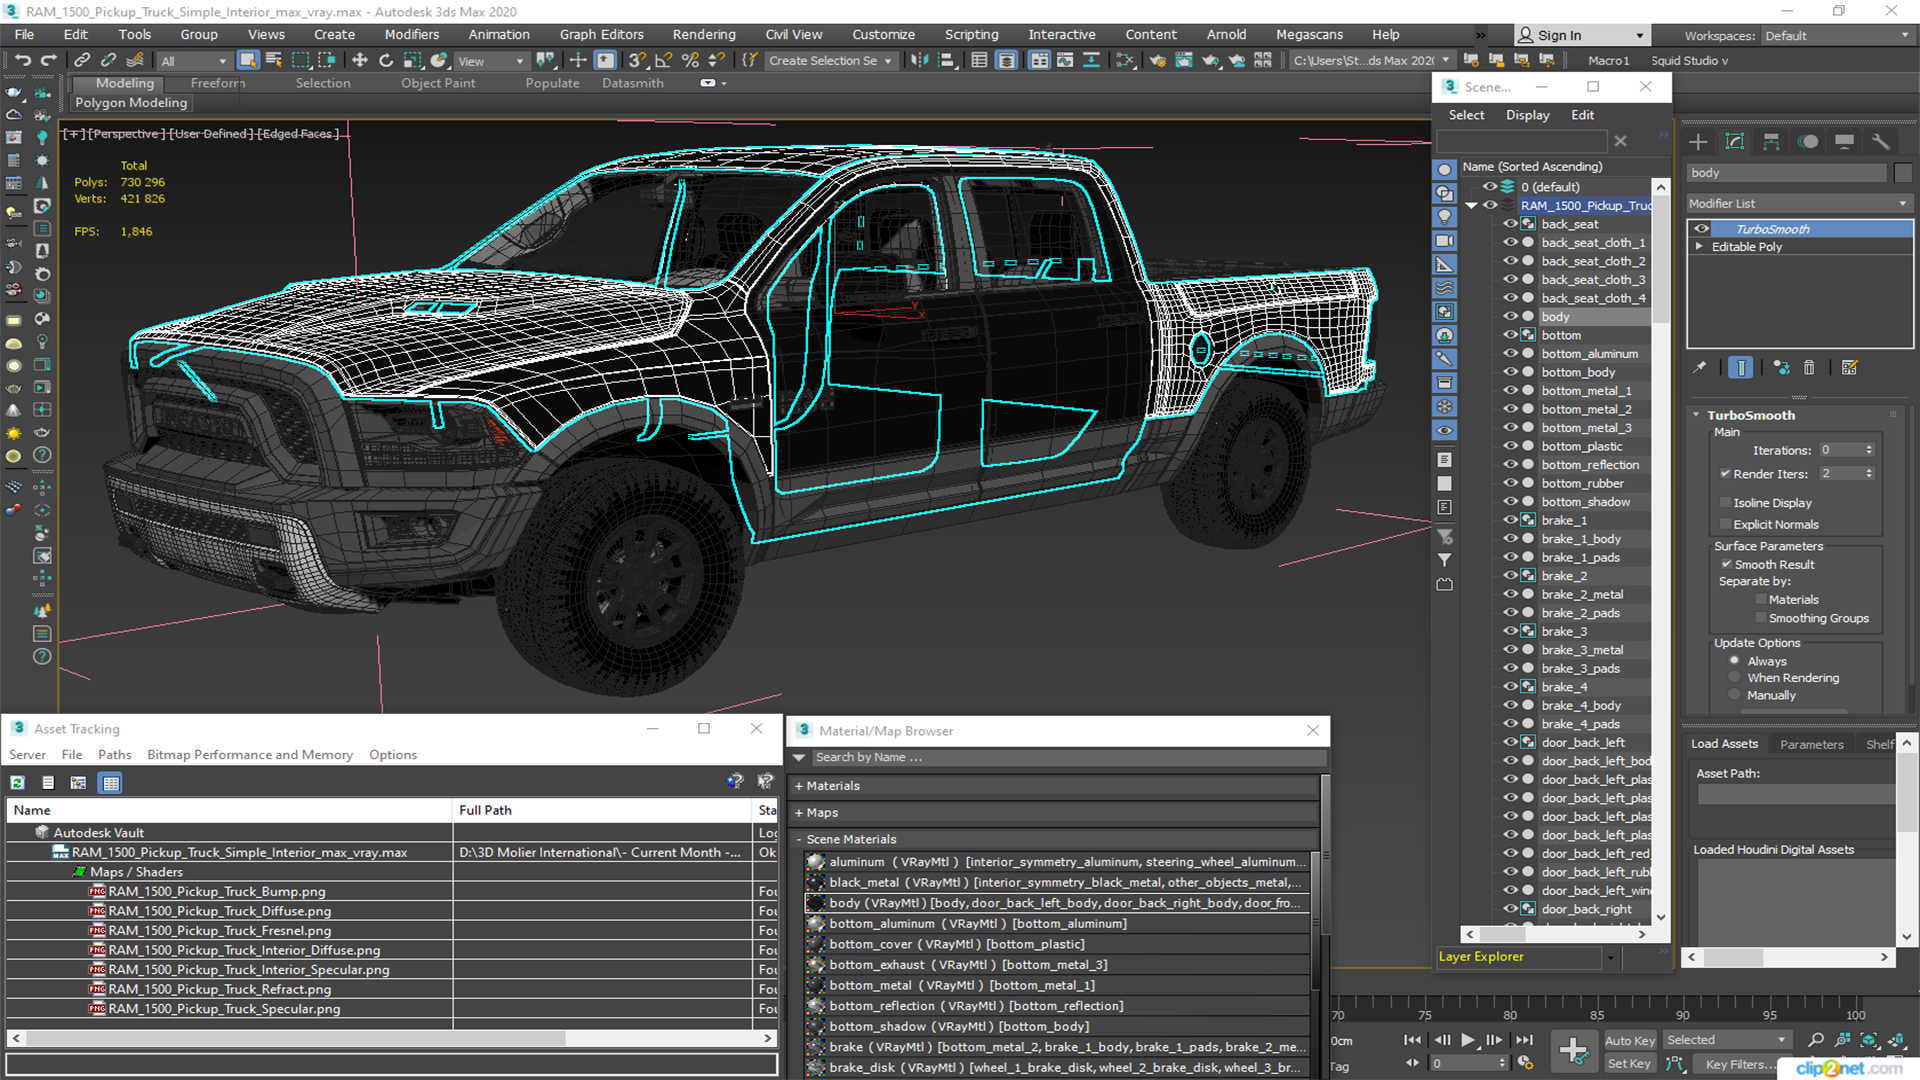Click Set Keys big plus-key button
Image resolution: width=1920 pixels, height=1080 pixels.
[x=1573, y=1051]
